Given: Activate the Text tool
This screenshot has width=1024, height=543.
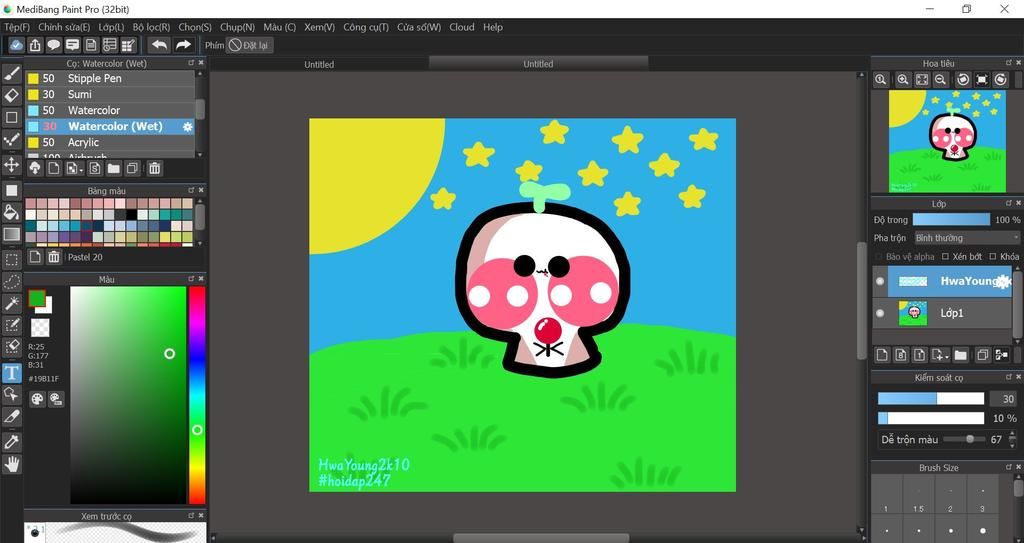Looking at the screenshot, I should click(11, 373).
